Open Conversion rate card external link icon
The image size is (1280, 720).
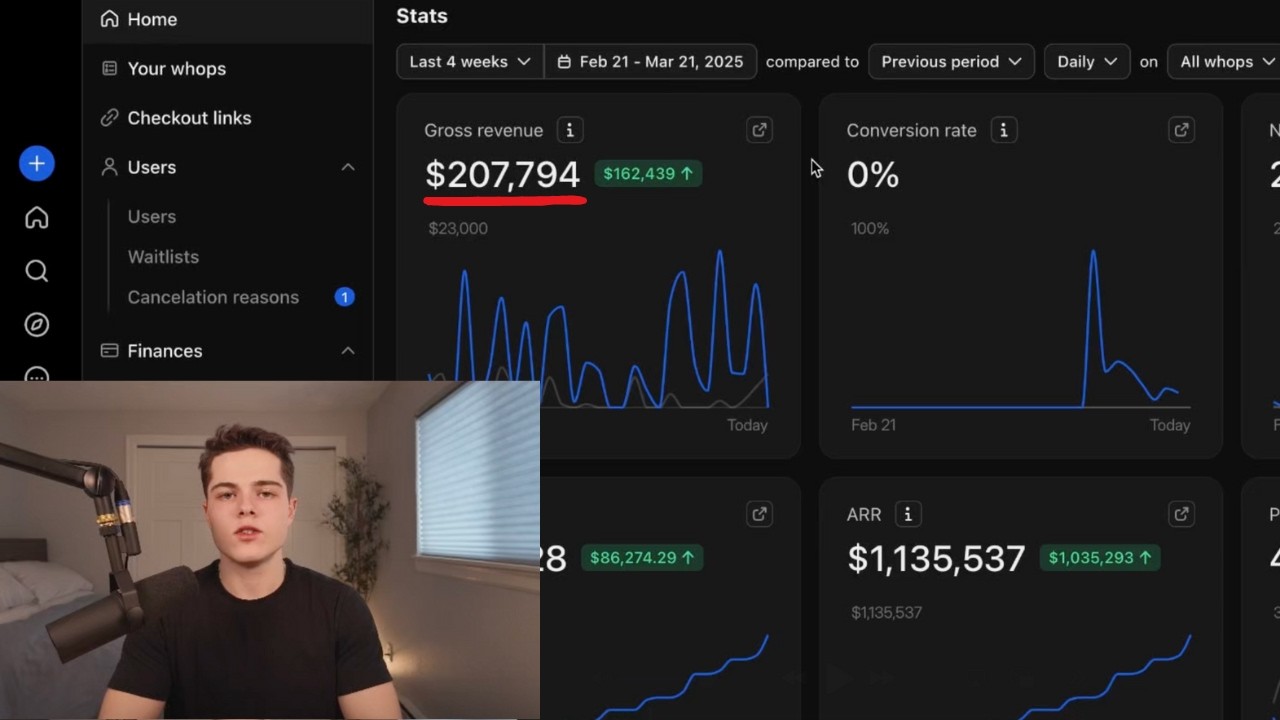click(1181, 130)
